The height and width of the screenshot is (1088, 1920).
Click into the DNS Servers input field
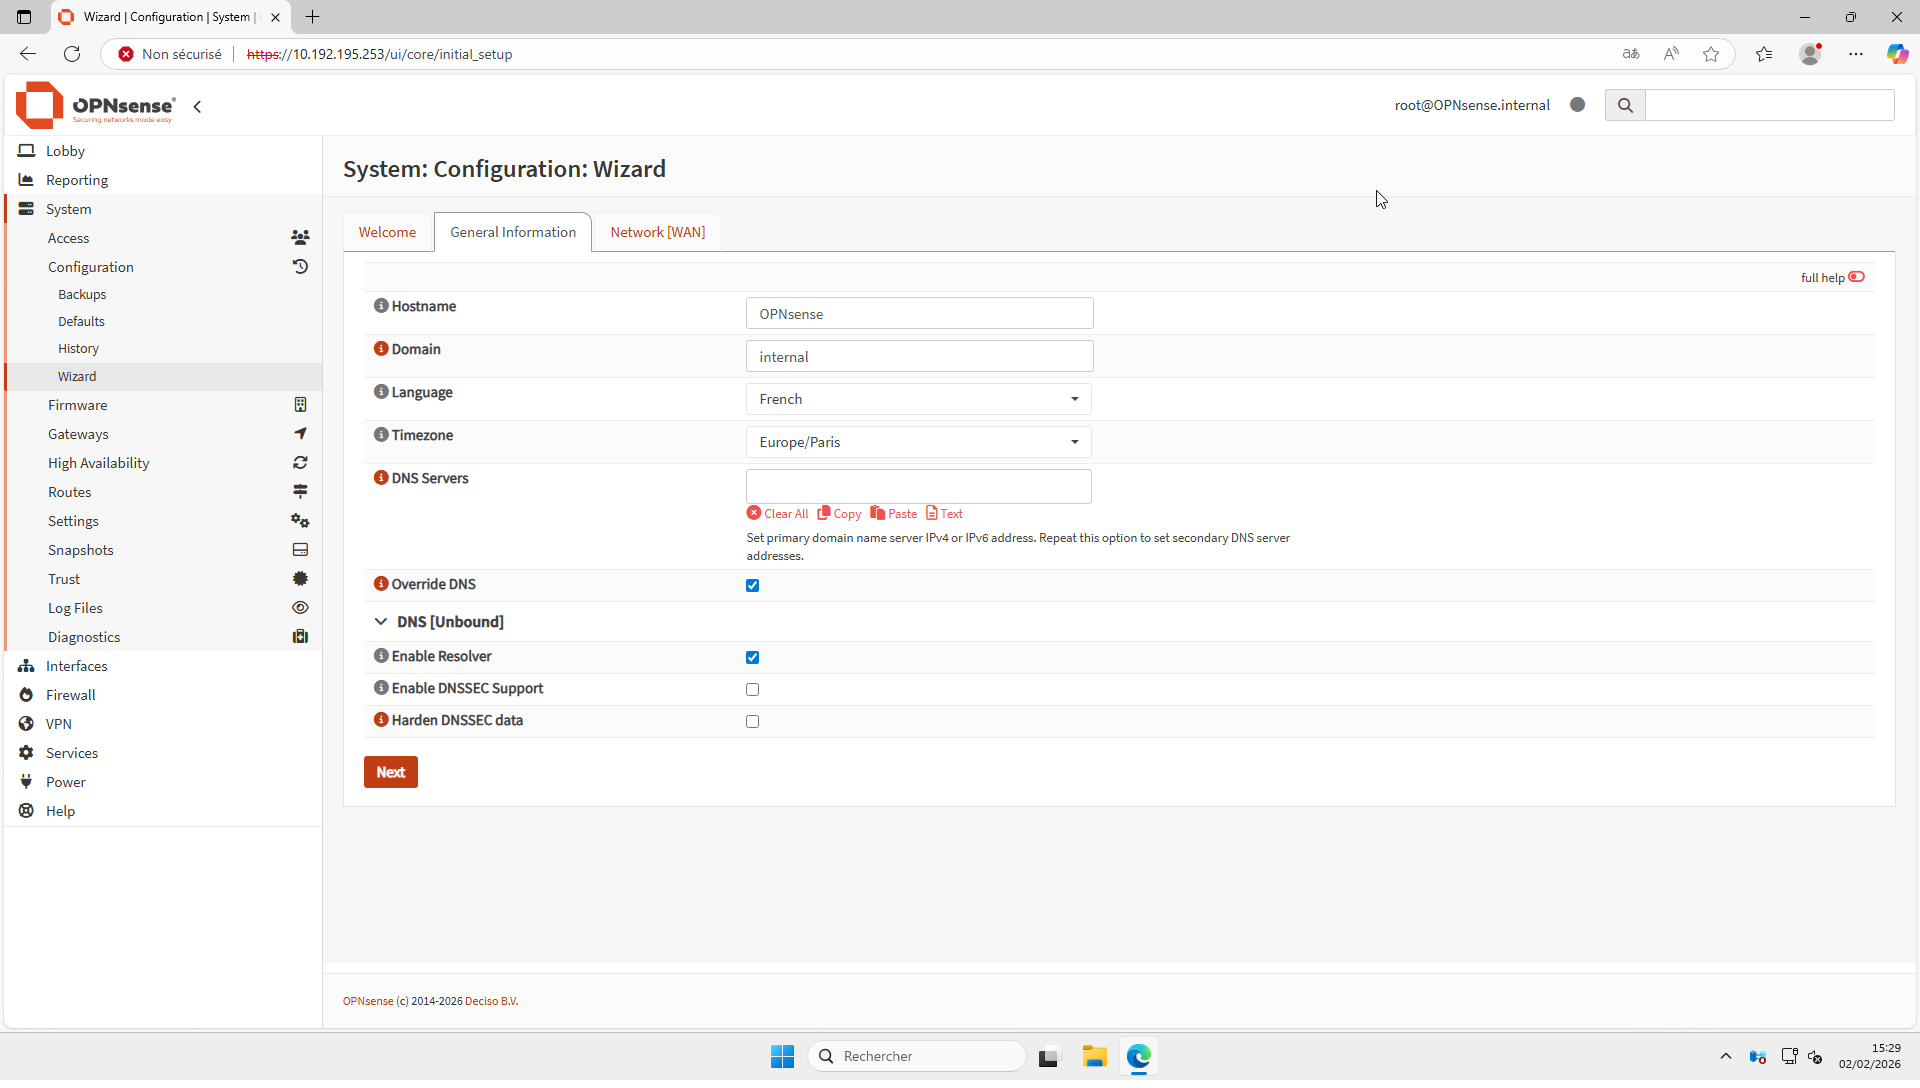click(918, 486)
